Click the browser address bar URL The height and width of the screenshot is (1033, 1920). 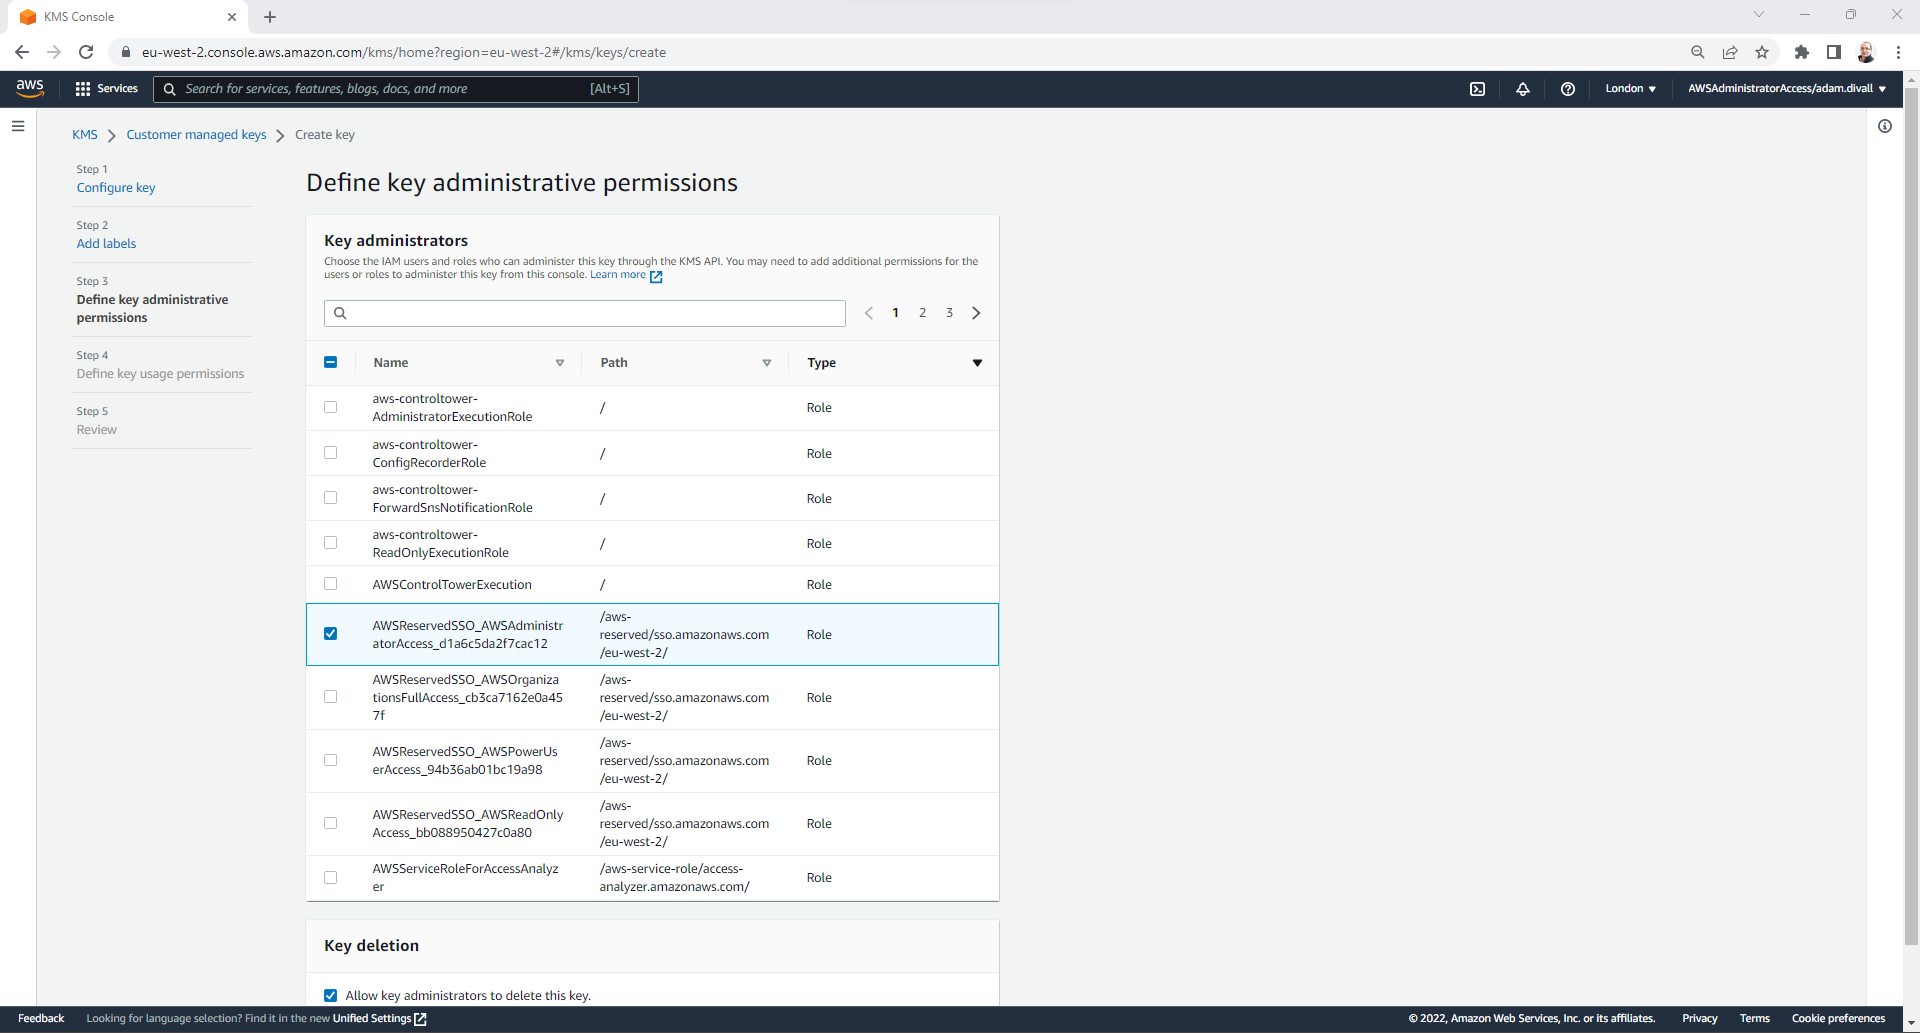pyautogui.click(x=404, y=52)
